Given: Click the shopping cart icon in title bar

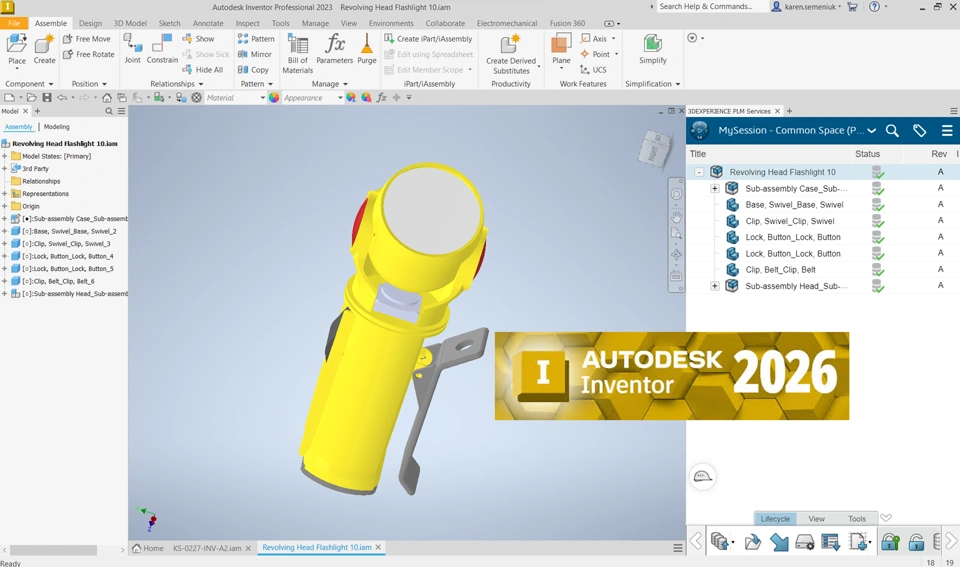Looking at the screenshot, I should (852, 7).
